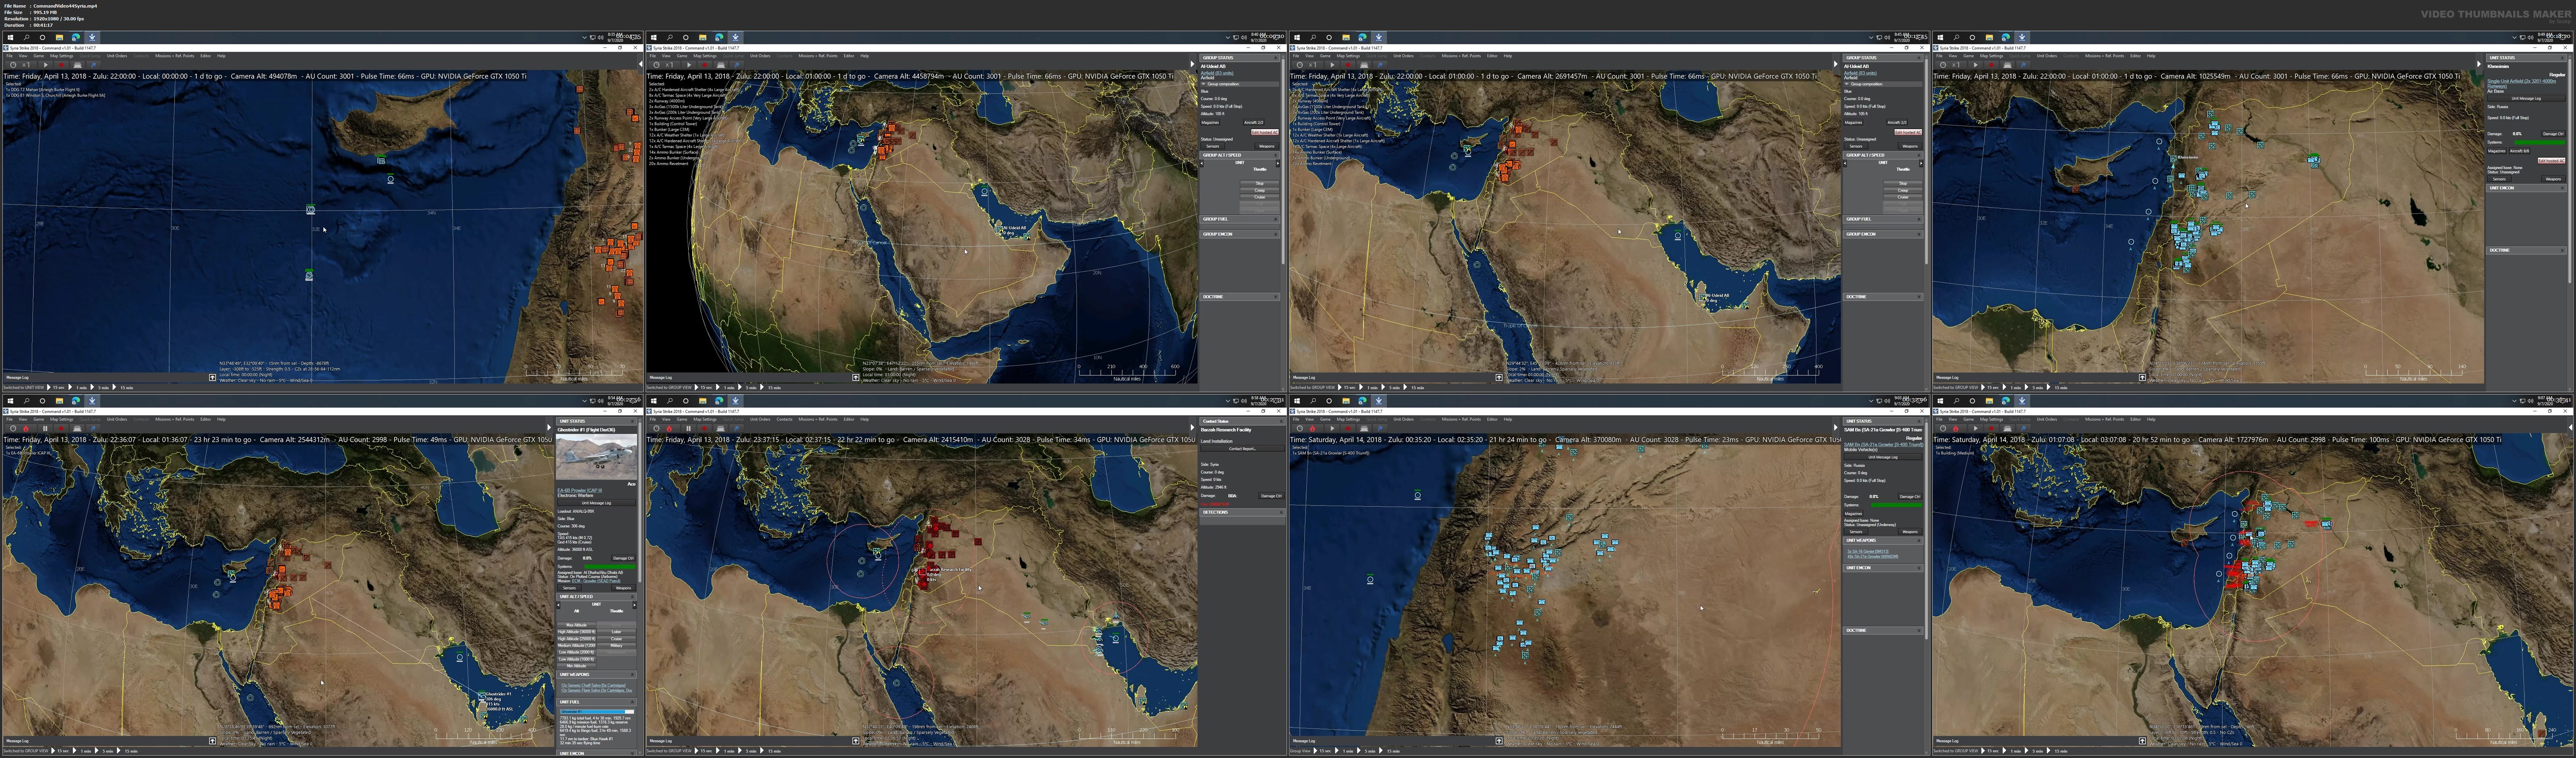Click Edit hosted AC in the Khmeimim frame
Image resolution: width=2576 pixels, height=758 pixels.
coord(2551,160)
